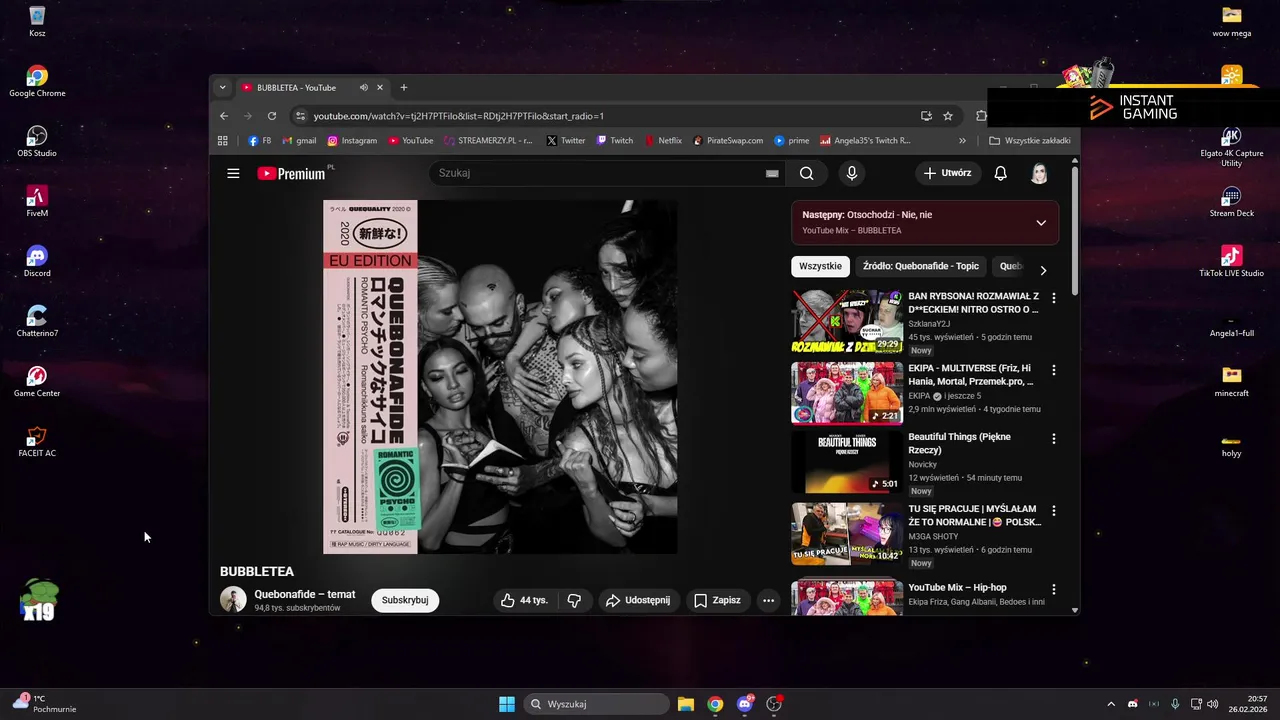Open the Windows Start menu

pyautogui.click(x=507, y=704)
